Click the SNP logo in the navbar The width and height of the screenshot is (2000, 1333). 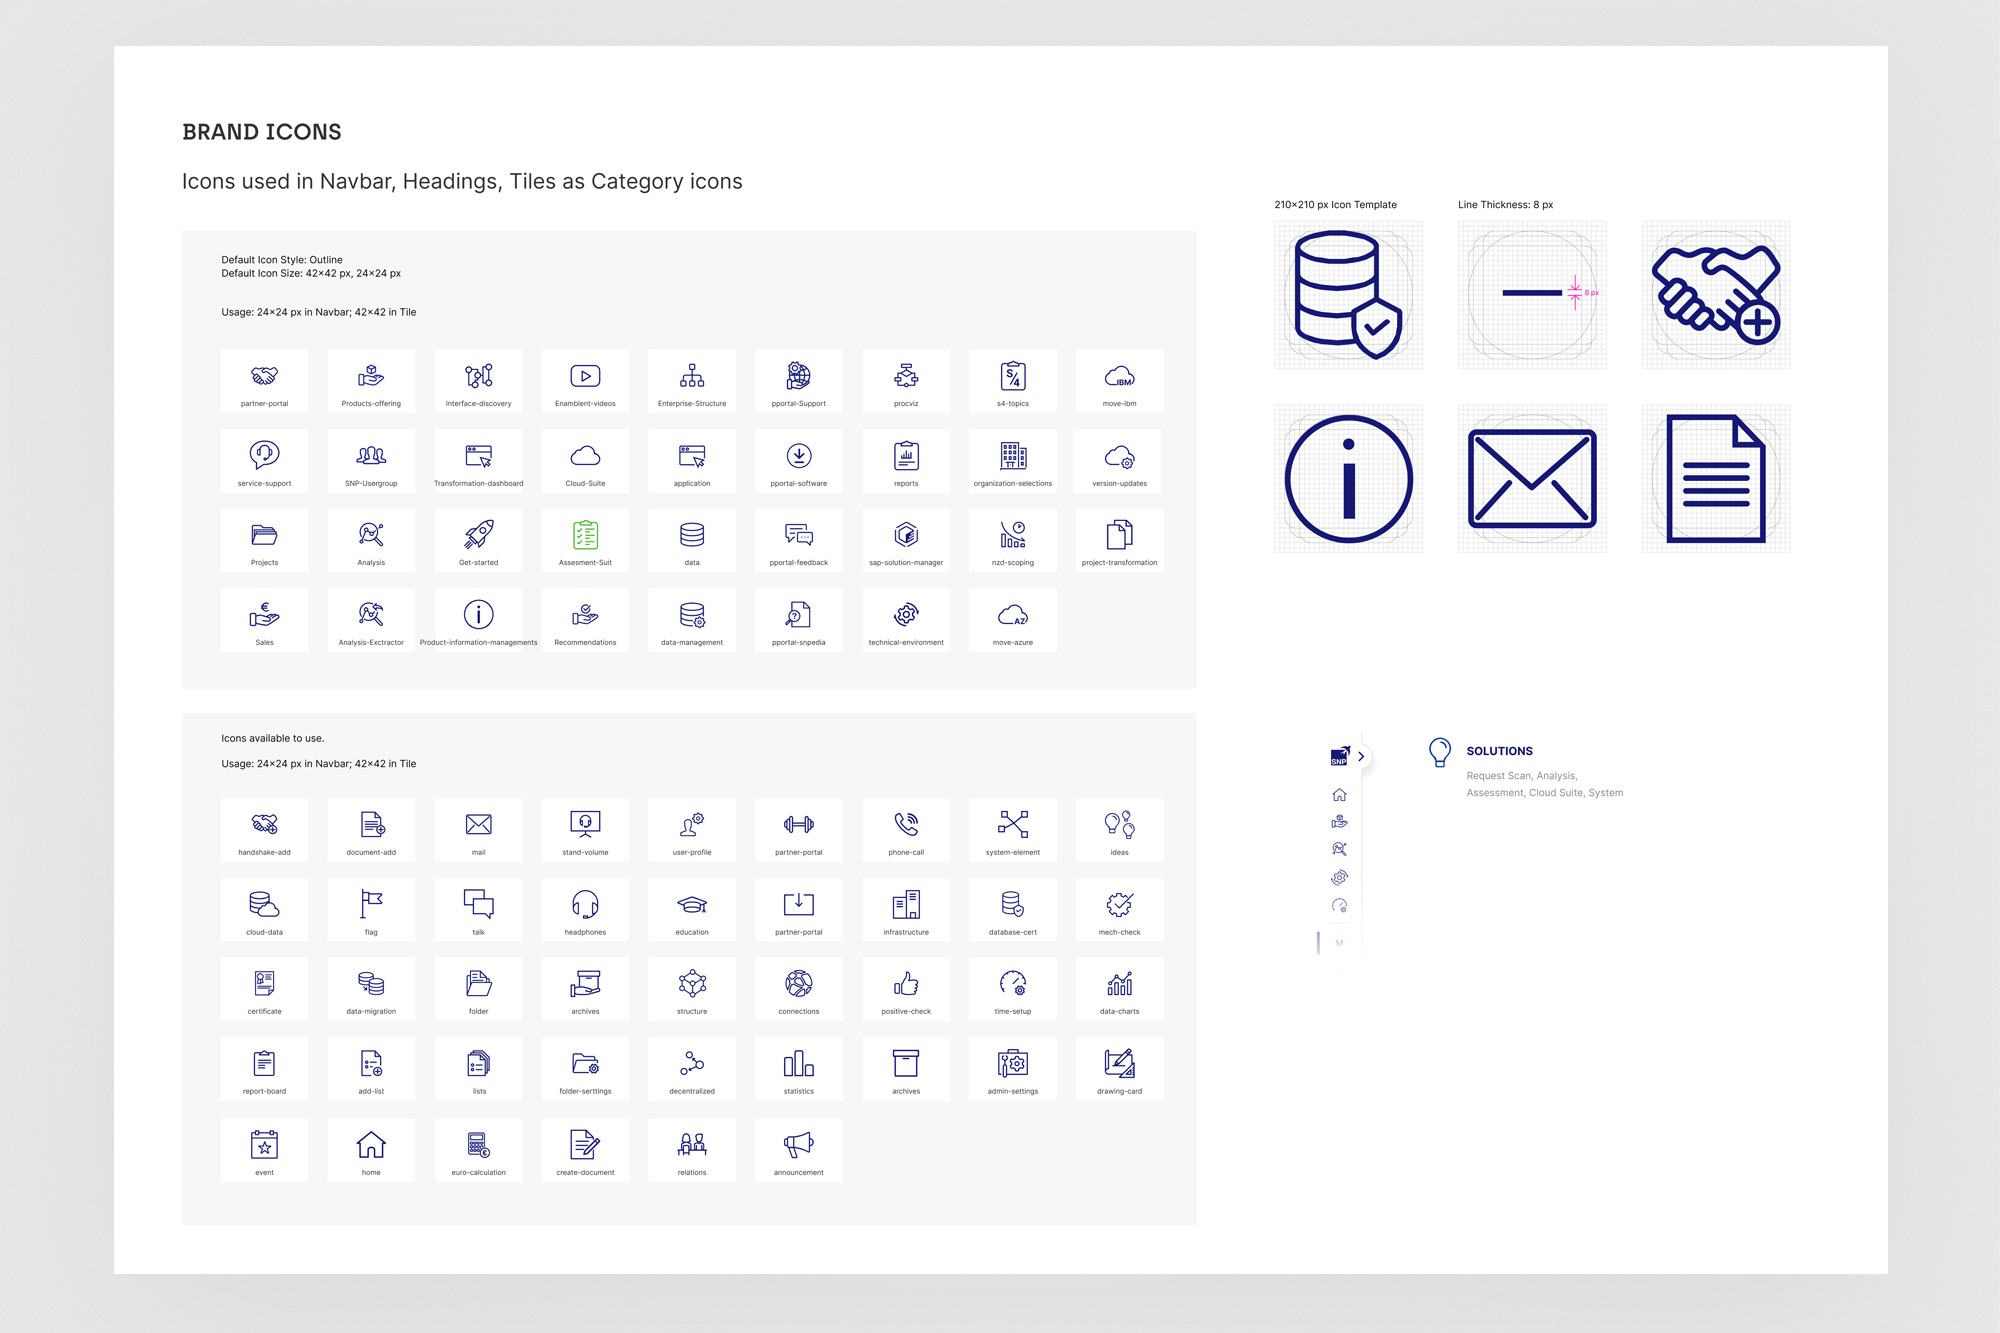coord(1339,756)
